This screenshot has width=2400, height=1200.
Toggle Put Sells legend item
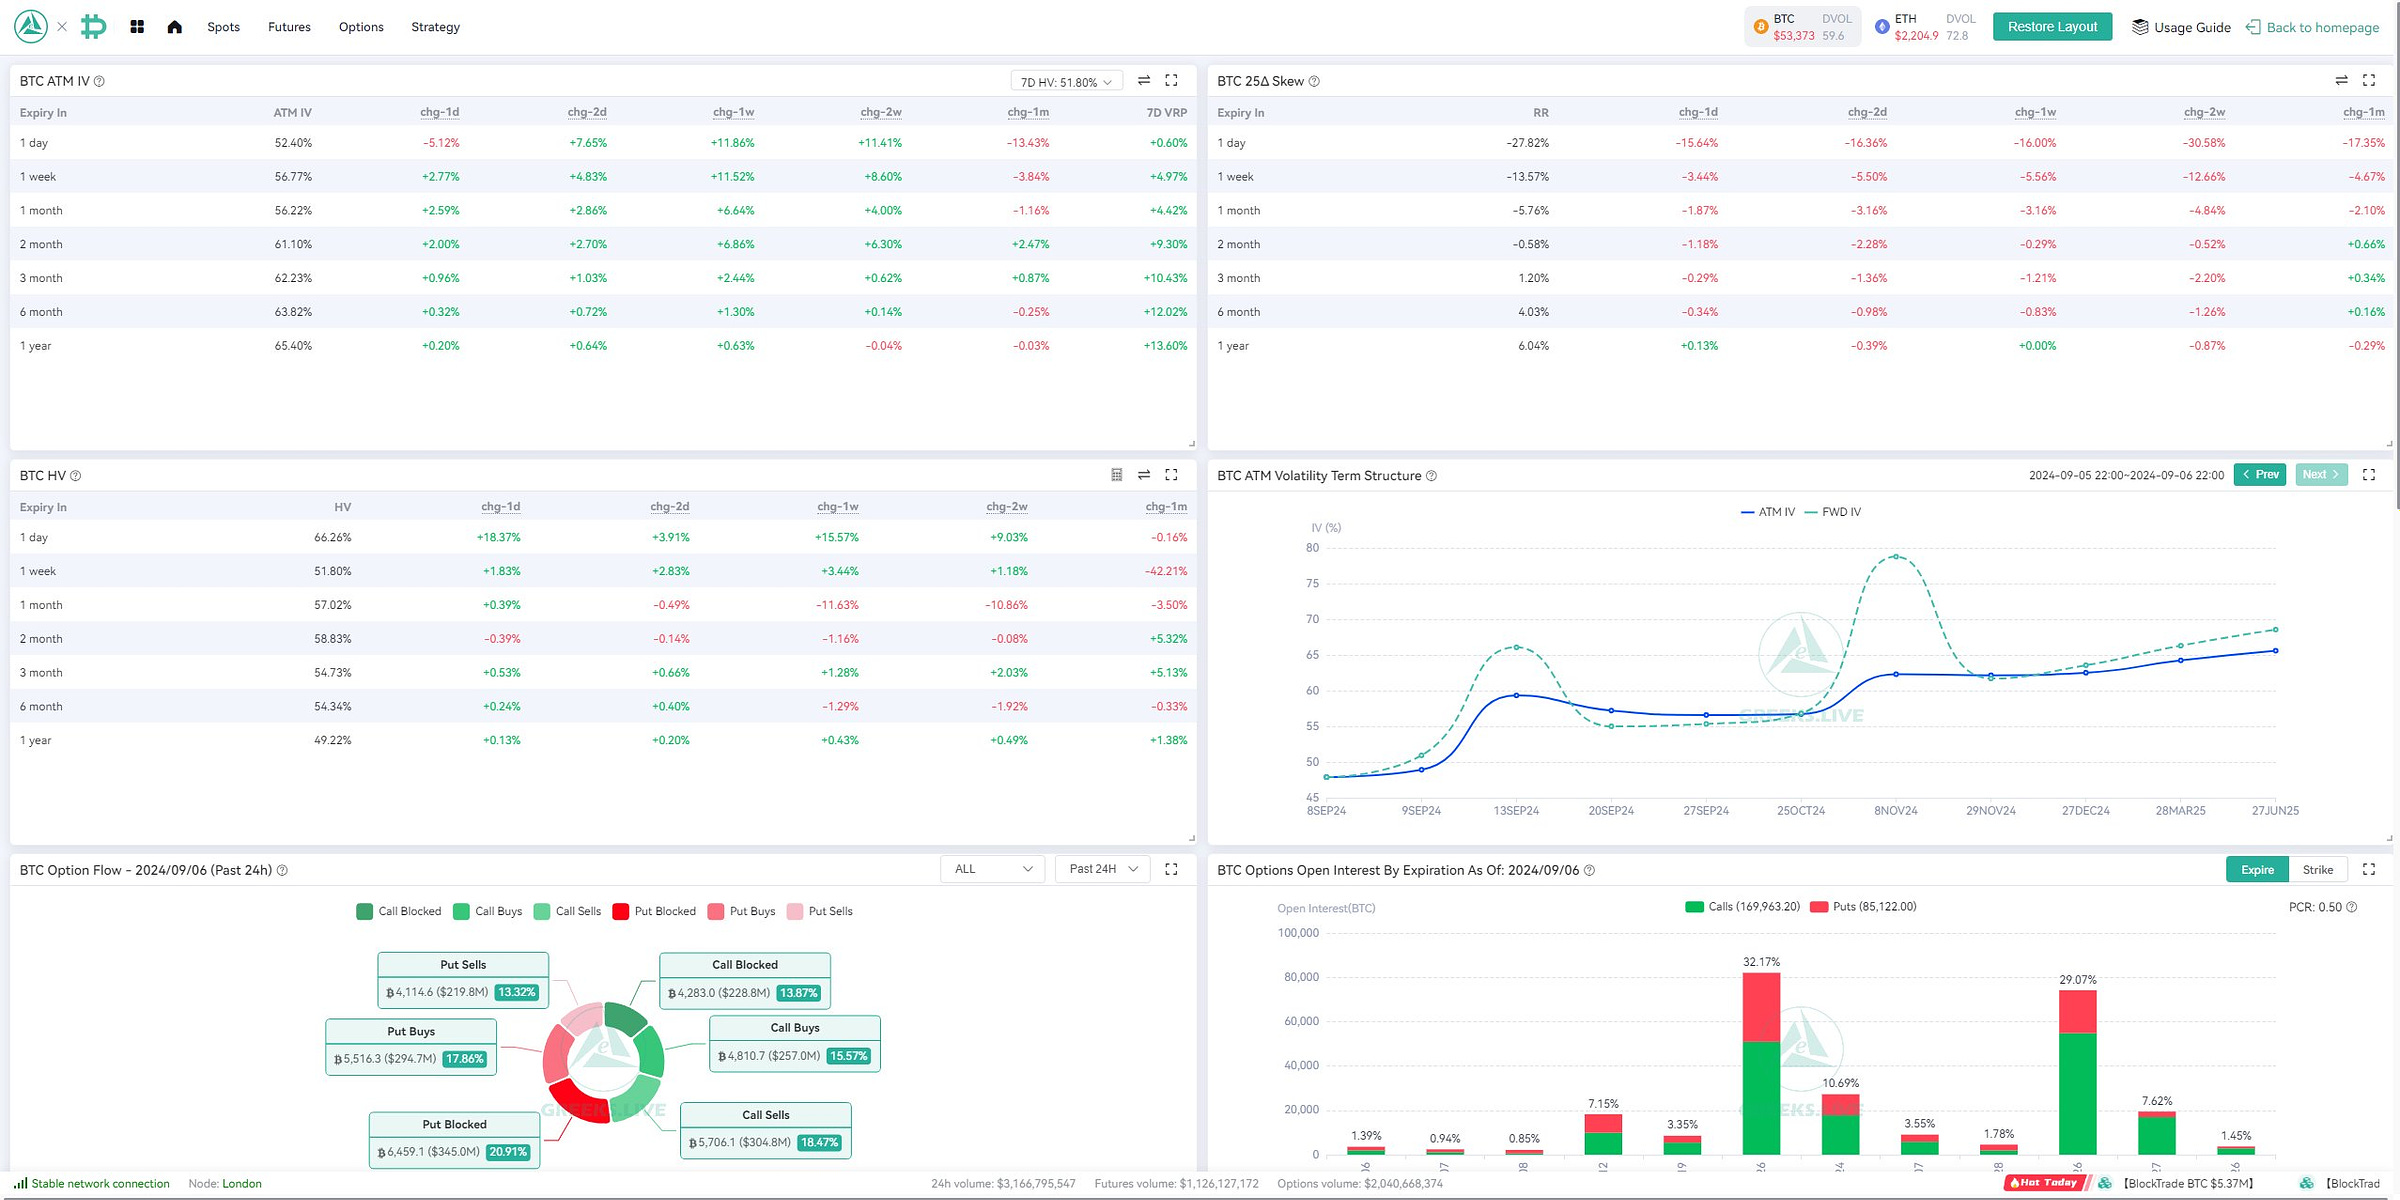[820, 911]
